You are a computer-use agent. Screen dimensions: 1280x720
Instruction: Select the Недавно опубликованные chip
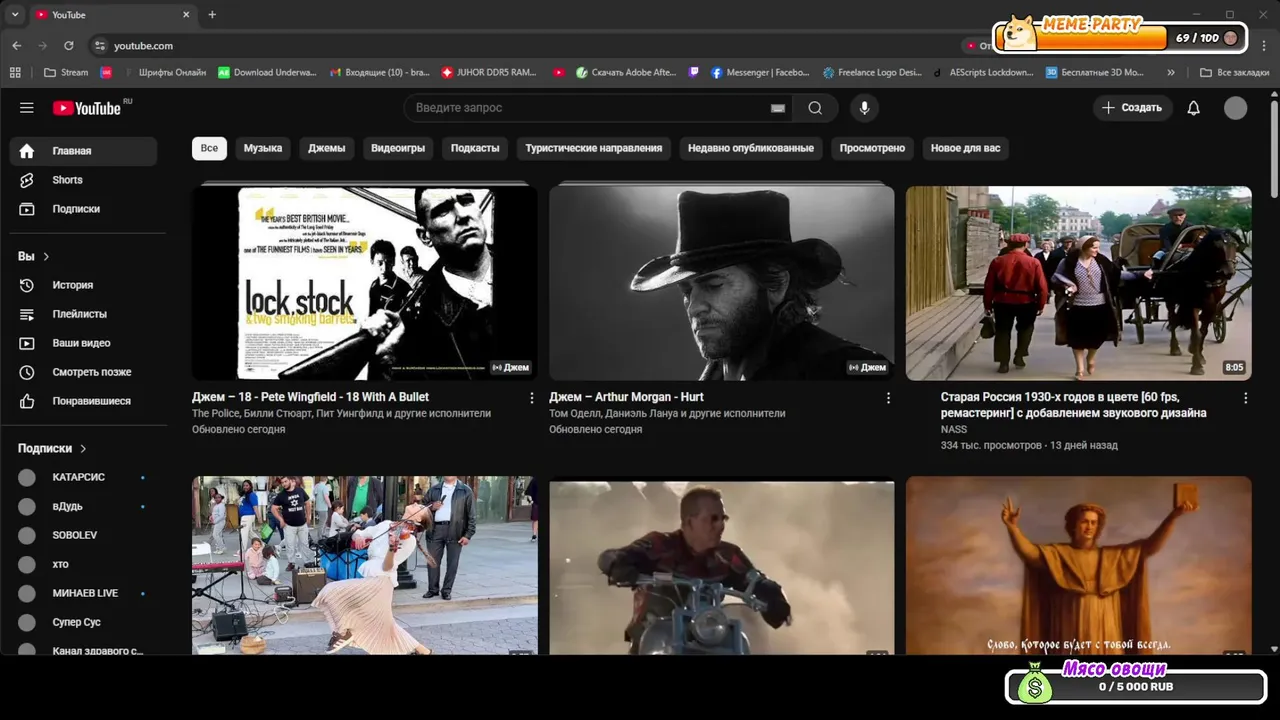pos(751,148)
